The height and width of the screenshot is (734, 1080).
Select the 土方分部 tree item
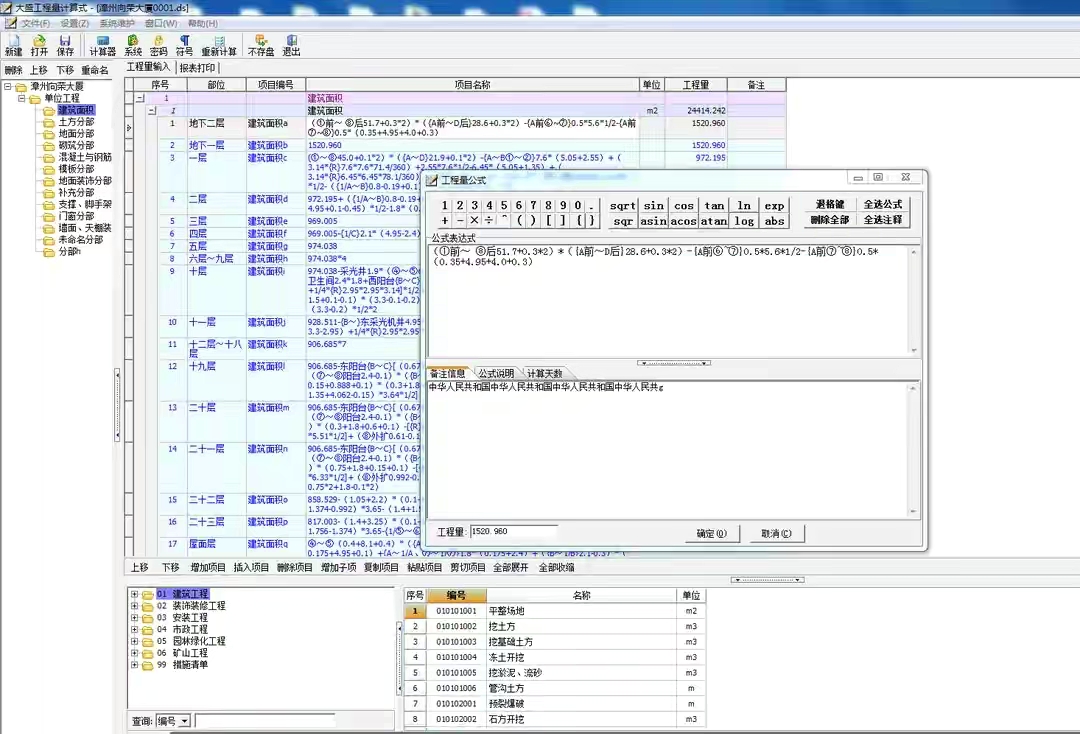[x=76, y=122]
